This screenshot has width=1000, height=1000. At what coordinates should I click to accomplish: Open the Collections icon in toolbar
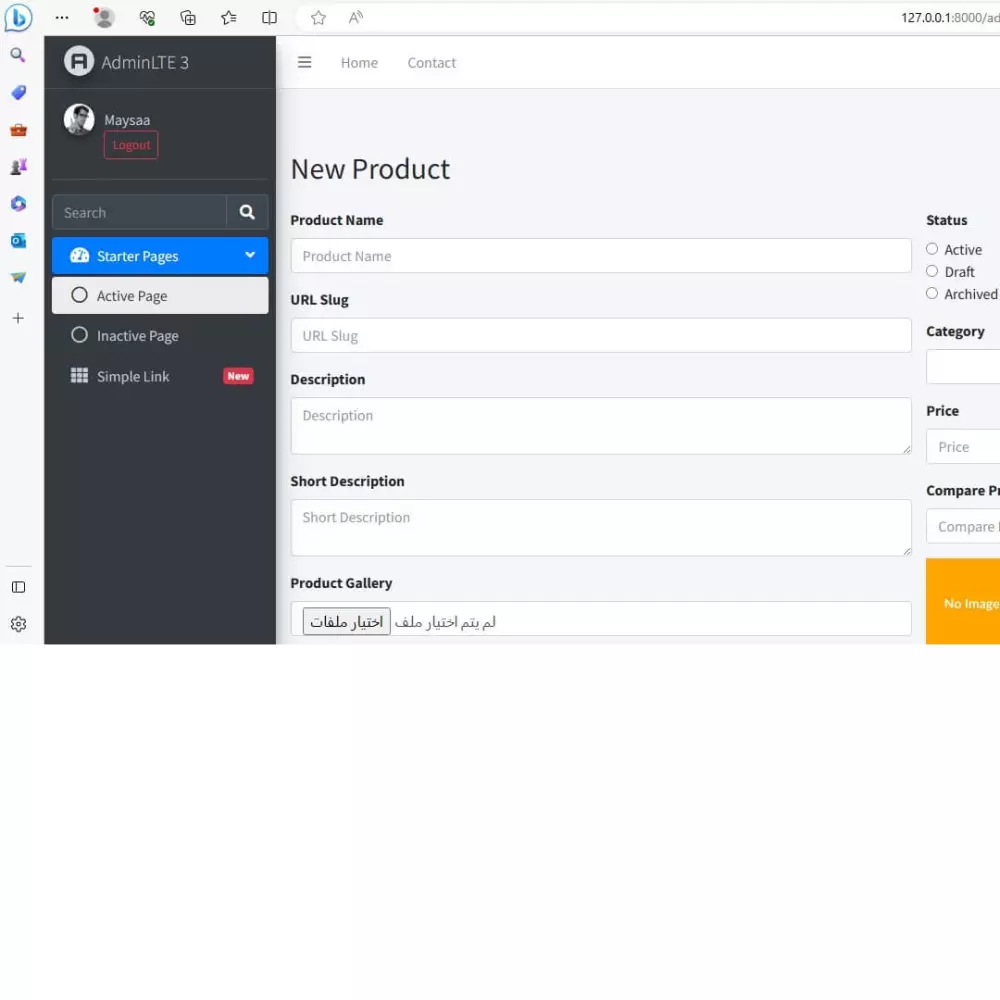pos(188,18)
